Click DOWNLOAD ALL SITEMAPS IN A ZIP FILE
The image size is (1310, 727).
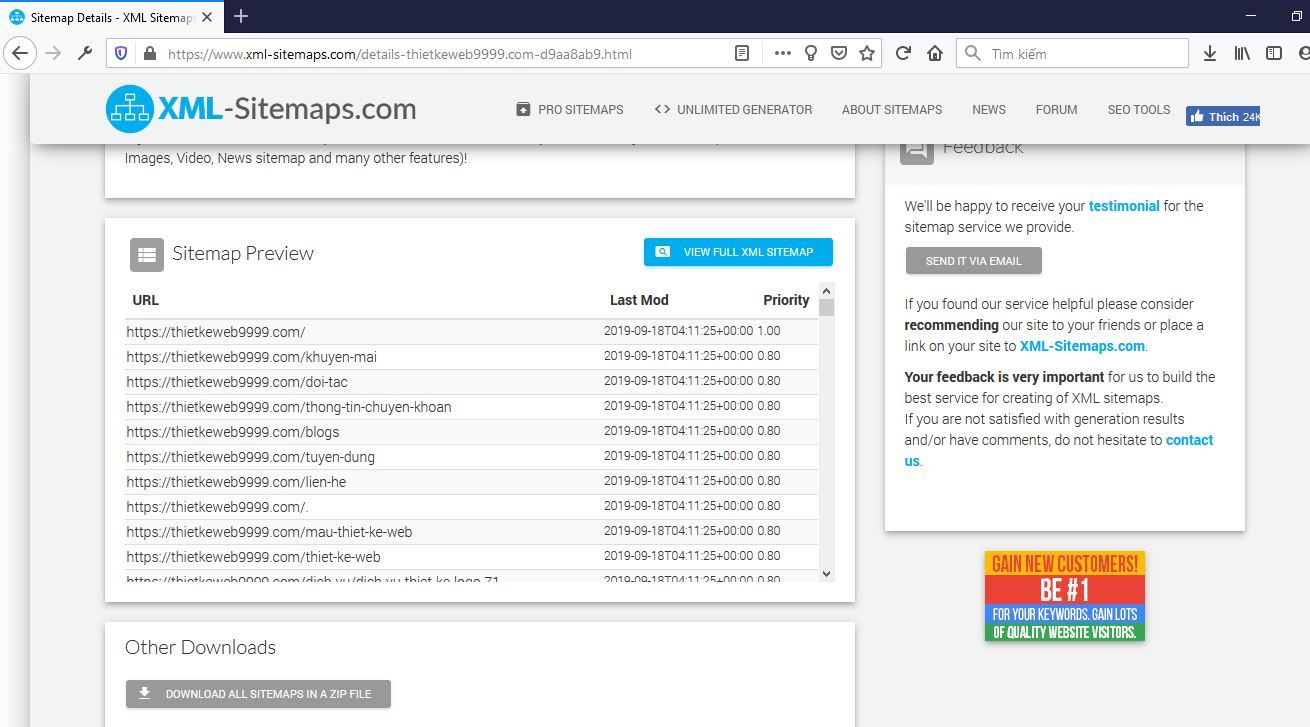click(x=258, y=694)
